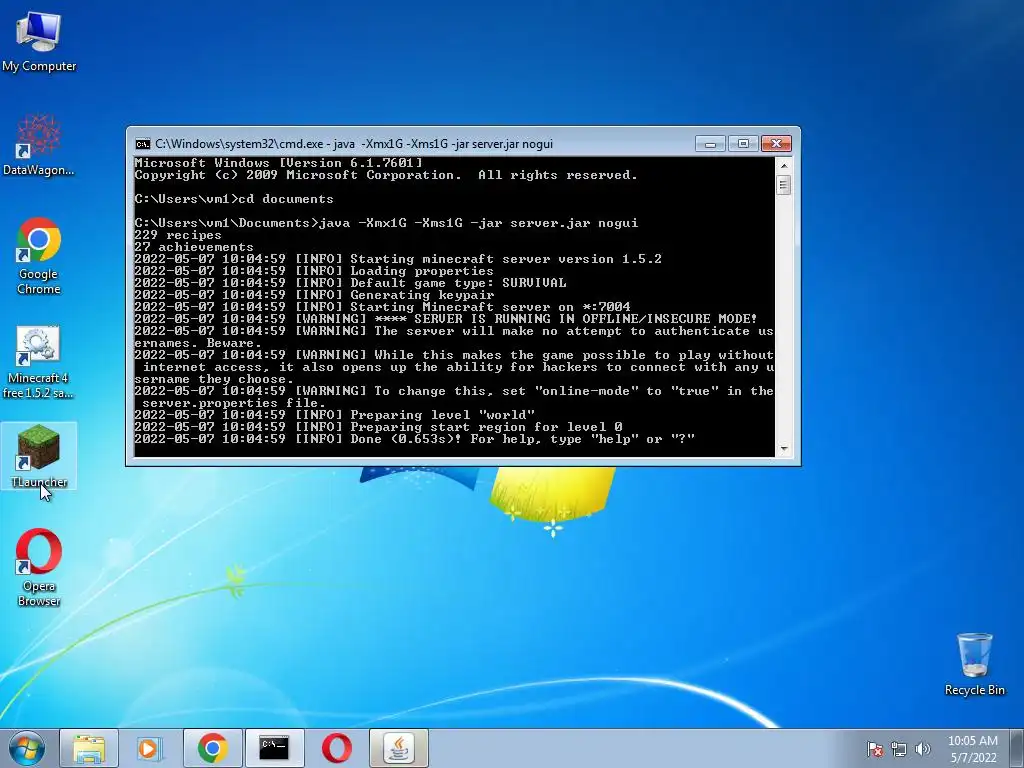Click the 'cd documents' command line
The image size is (1024, 768).
234,199
